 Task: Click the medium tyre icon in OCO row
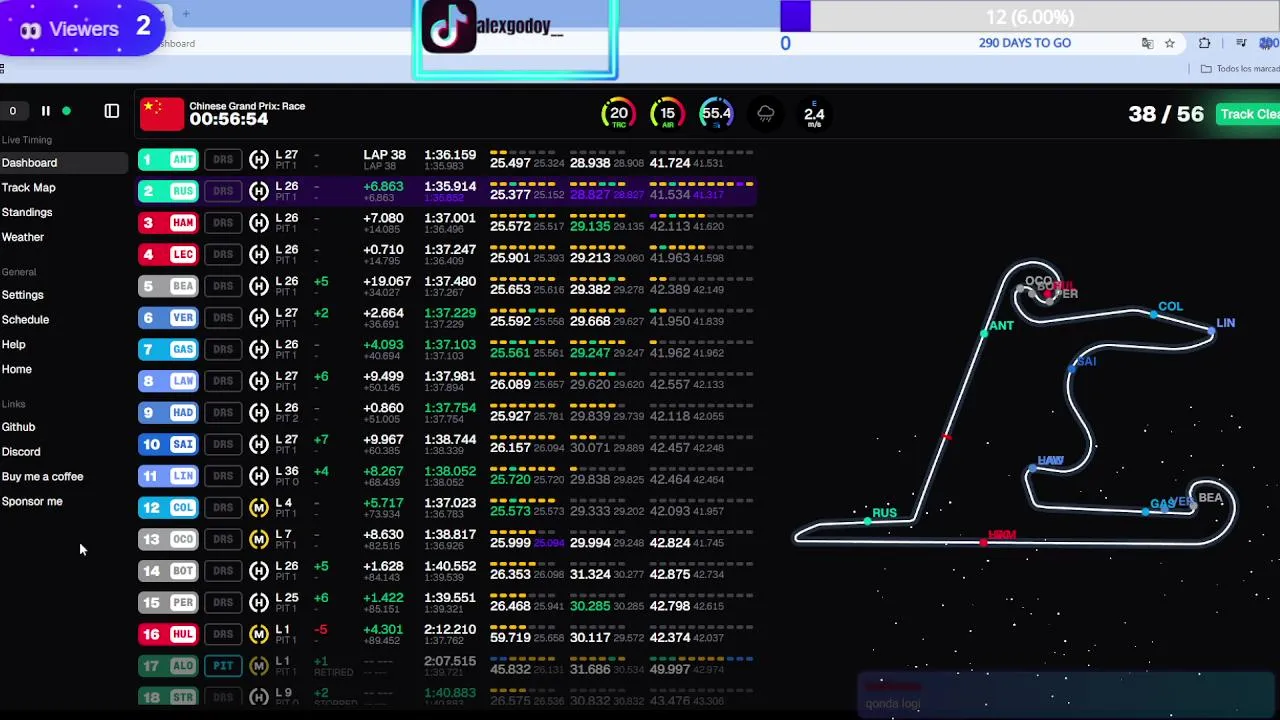[x=259, y=539]
